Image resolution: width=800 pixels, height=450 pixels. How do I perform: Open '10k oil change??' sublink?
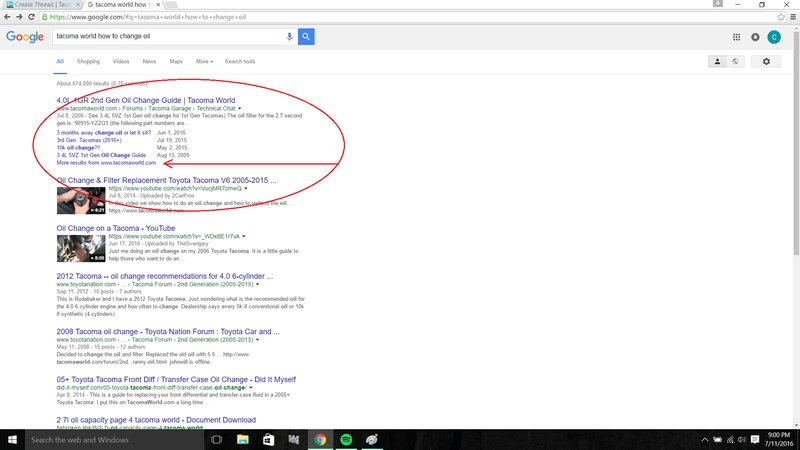(x=78, y=148)
